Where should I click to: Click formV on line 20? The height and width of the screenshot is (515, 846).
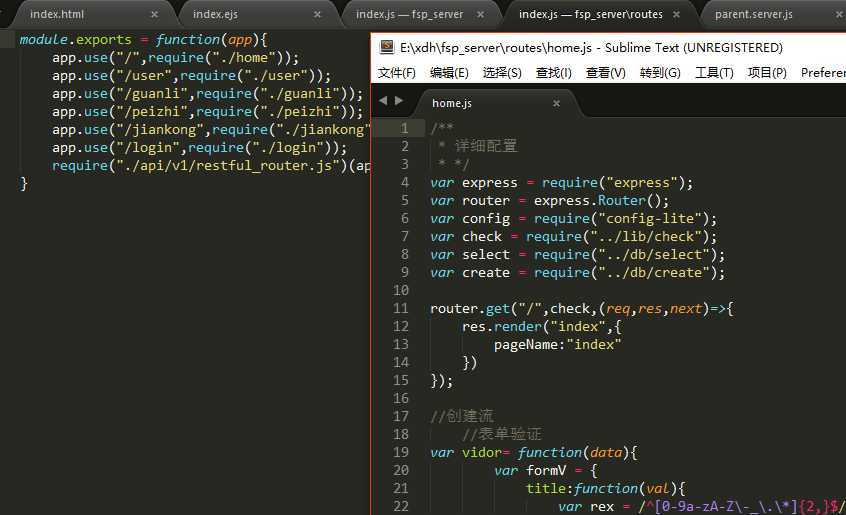click(x=545, y=471)
